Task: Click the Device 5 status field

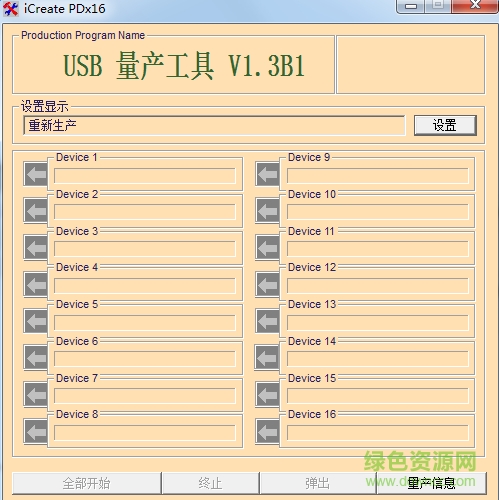Action: click(x=145, y=322)
